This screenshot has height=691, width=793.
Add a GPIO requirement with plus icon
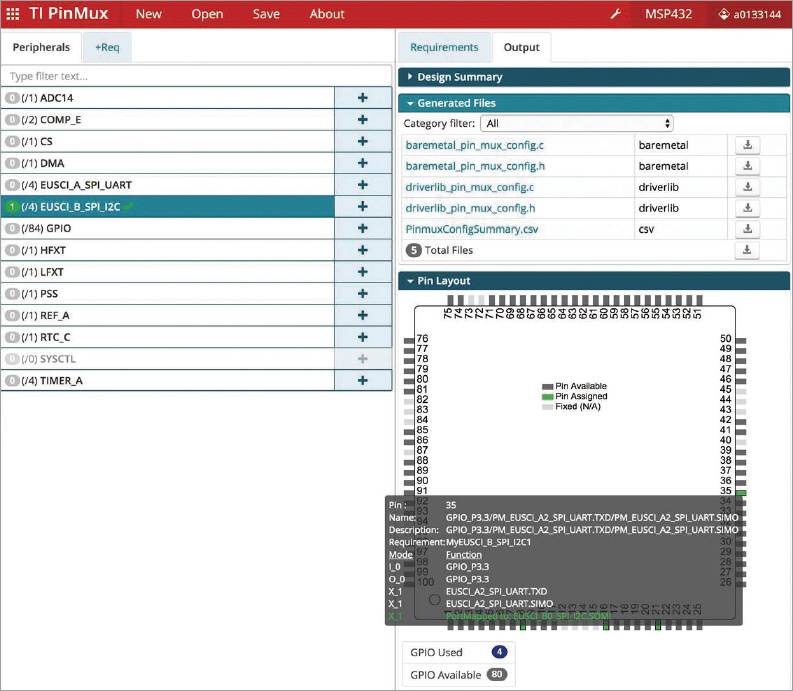362,228
